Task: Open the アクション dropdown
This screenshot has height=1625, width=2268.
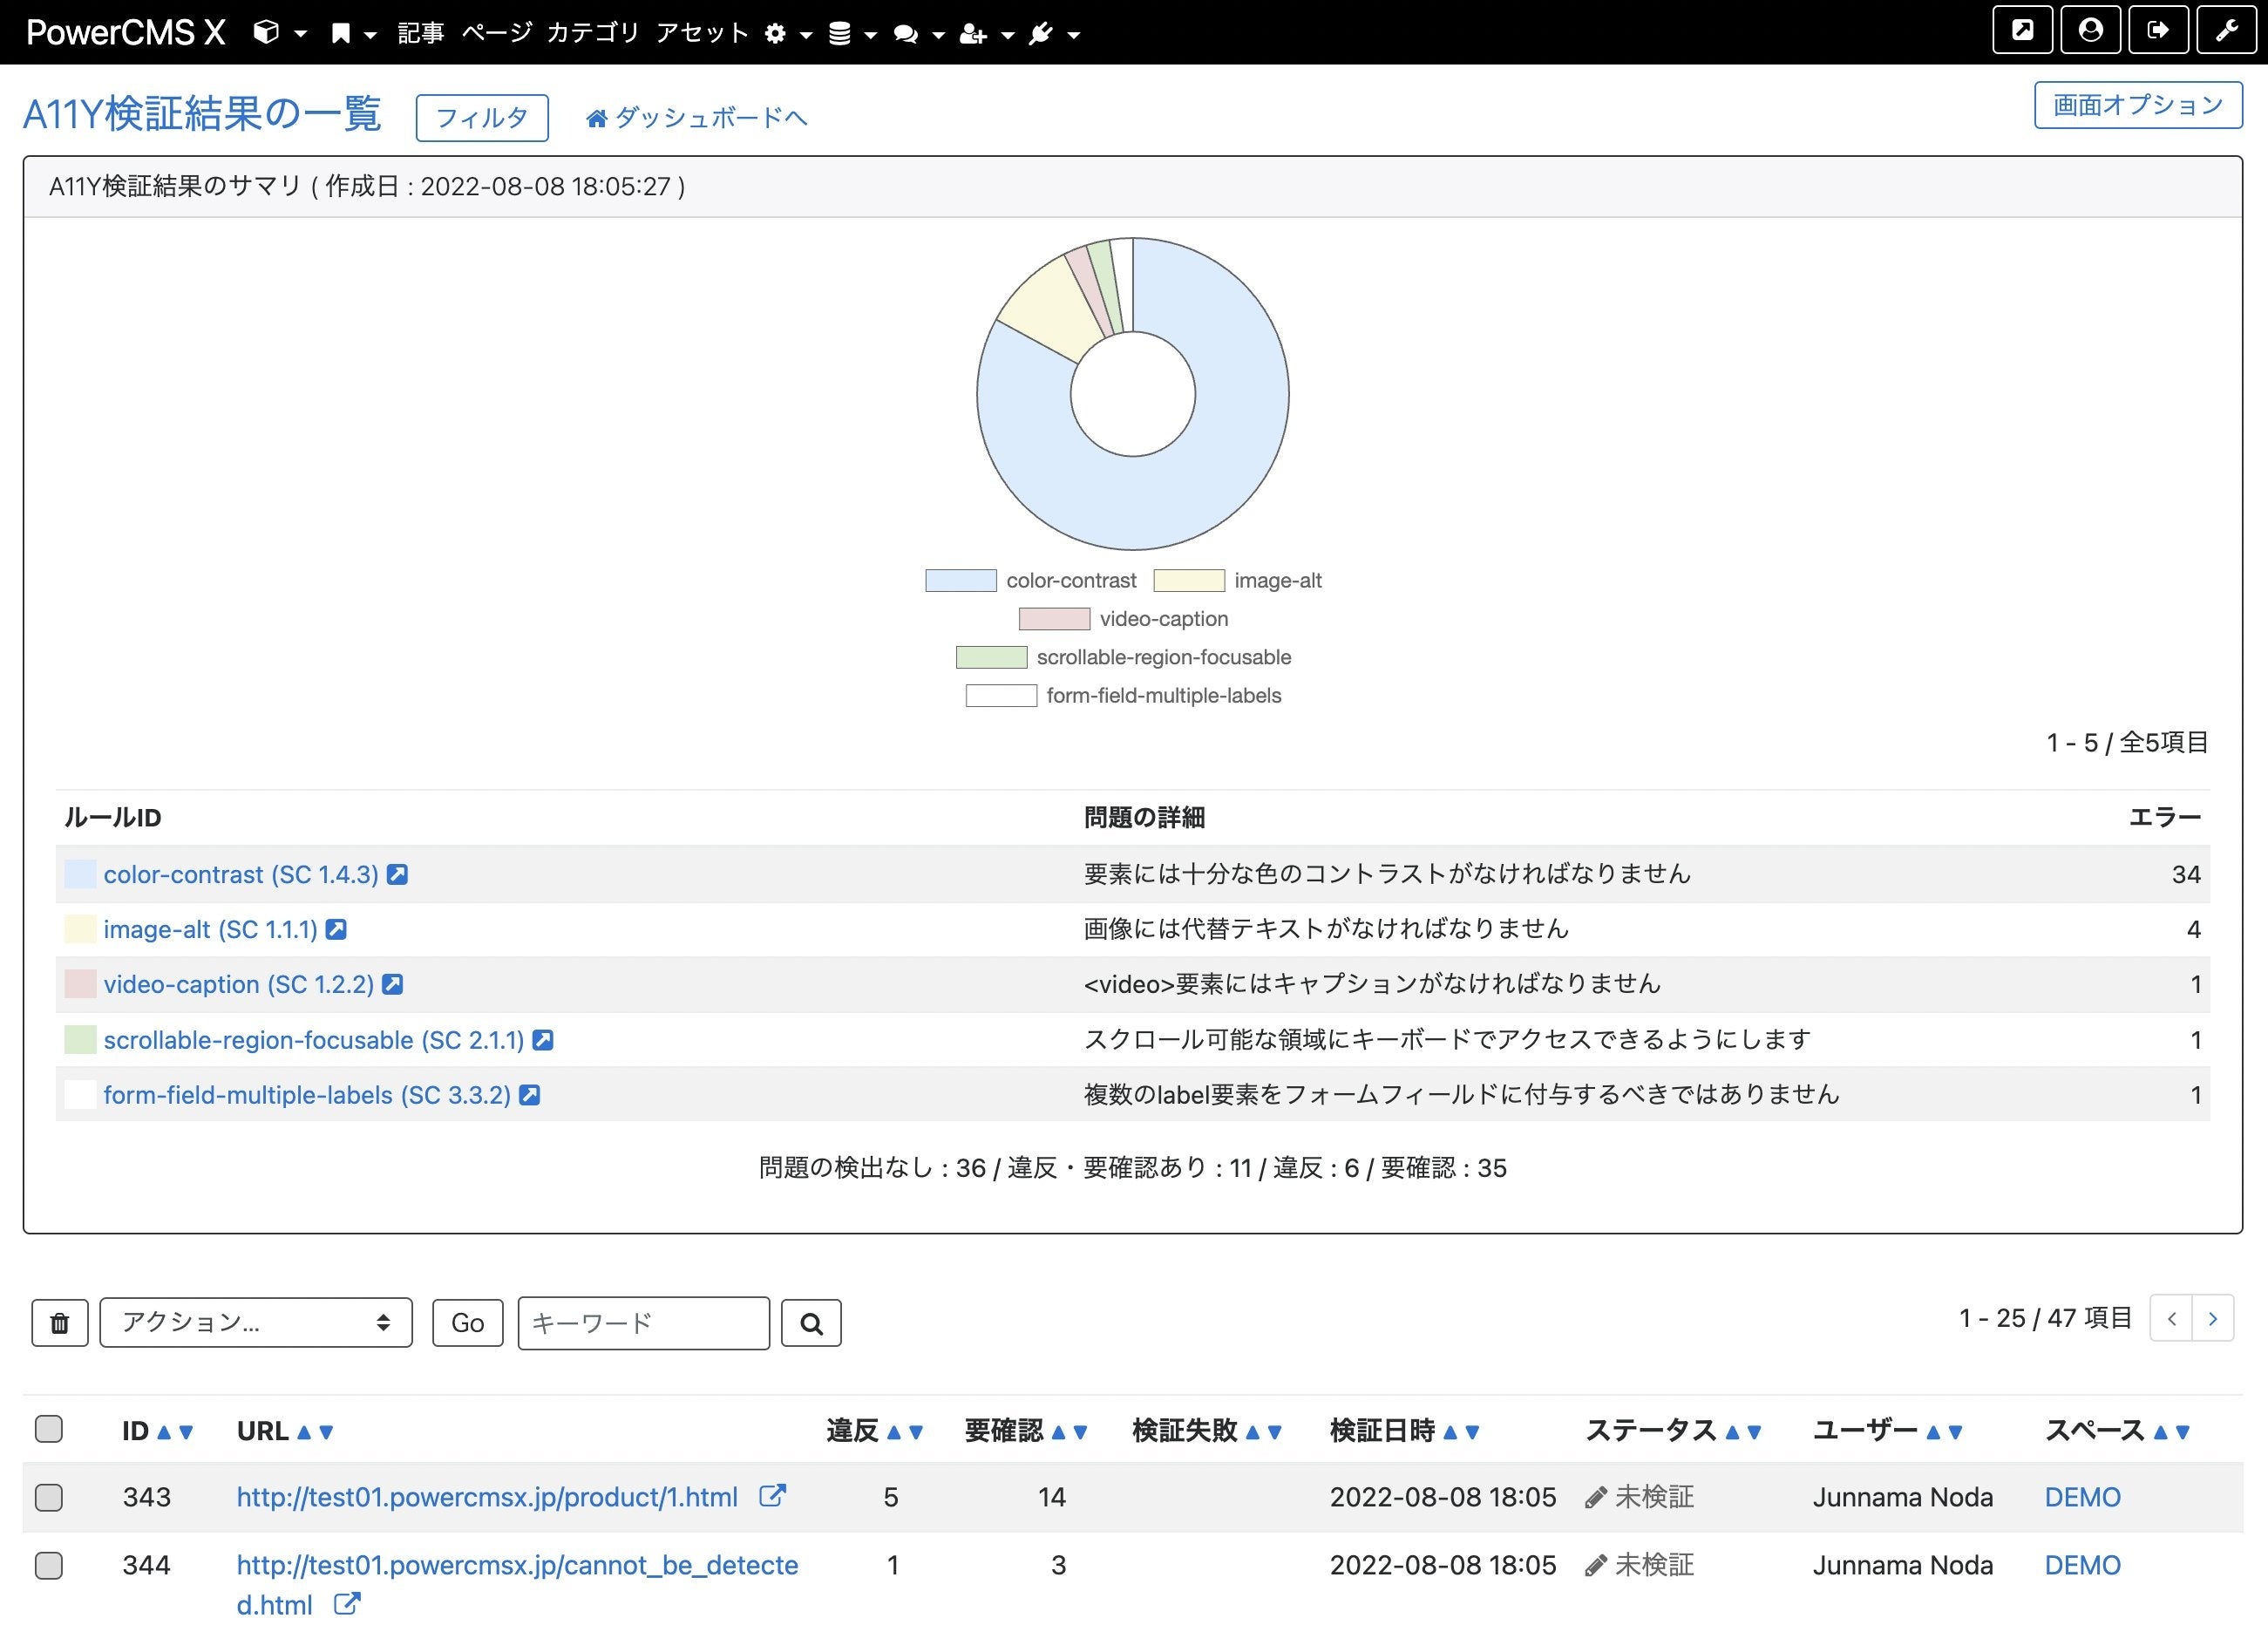Action: [x=255, y=1322]
